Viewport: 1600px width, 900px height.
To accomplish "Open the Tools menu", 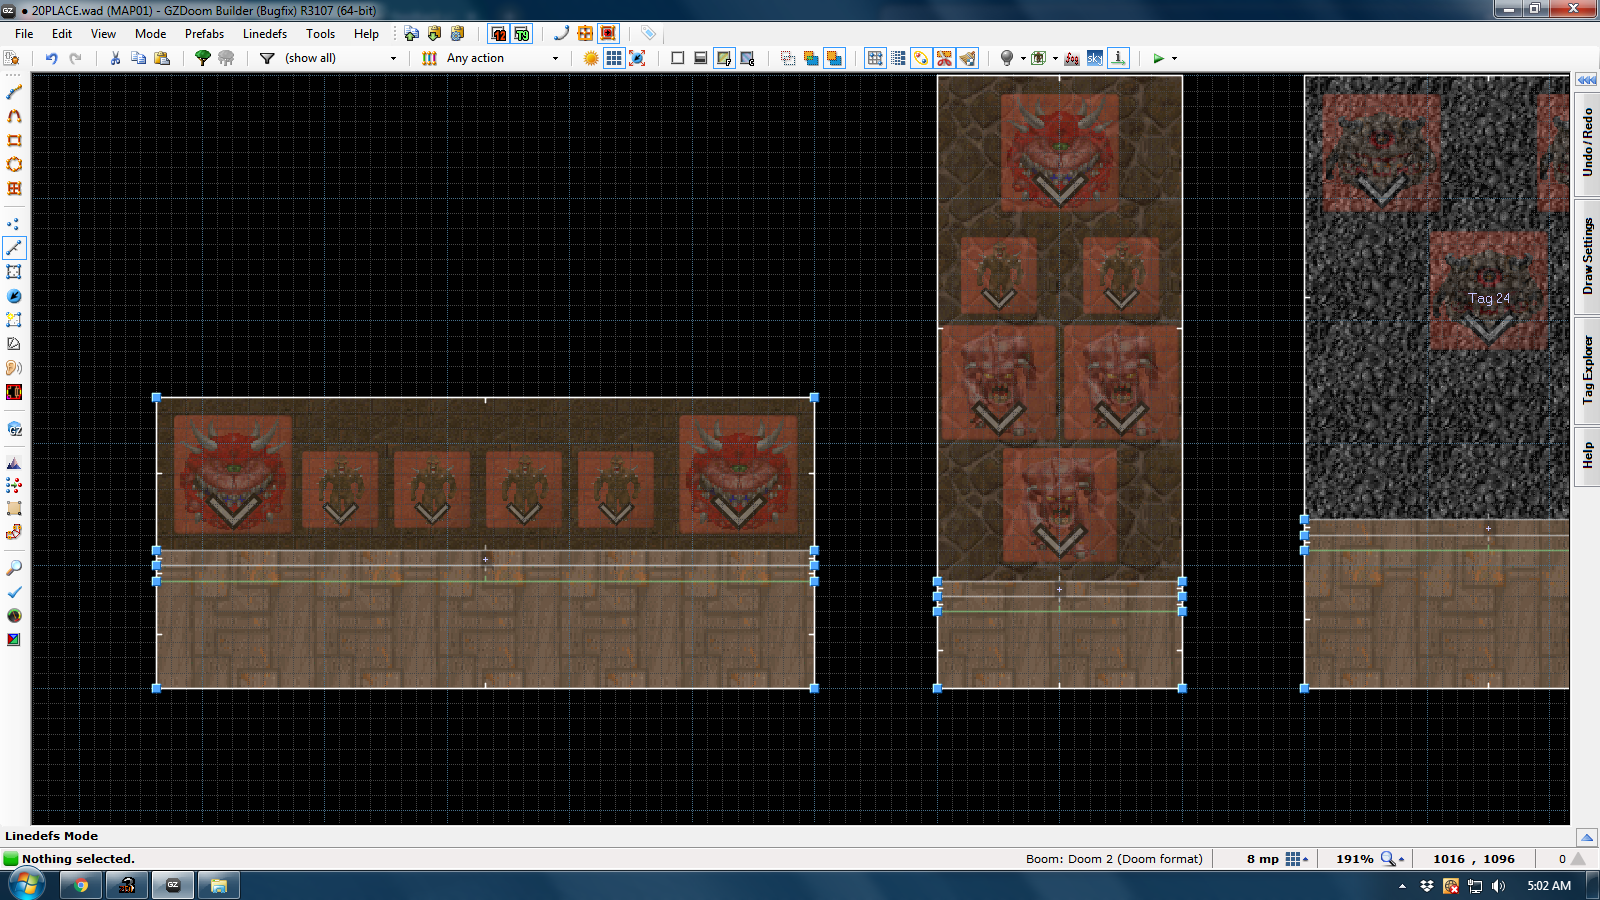I will (x=320, y=33).
